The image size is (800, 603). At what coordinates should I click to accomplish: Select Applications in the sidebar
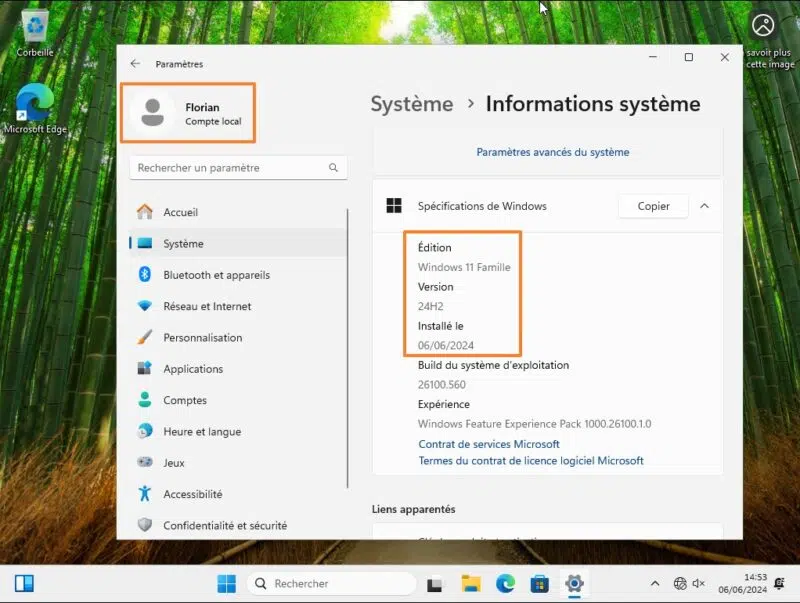tap(197, 369)
